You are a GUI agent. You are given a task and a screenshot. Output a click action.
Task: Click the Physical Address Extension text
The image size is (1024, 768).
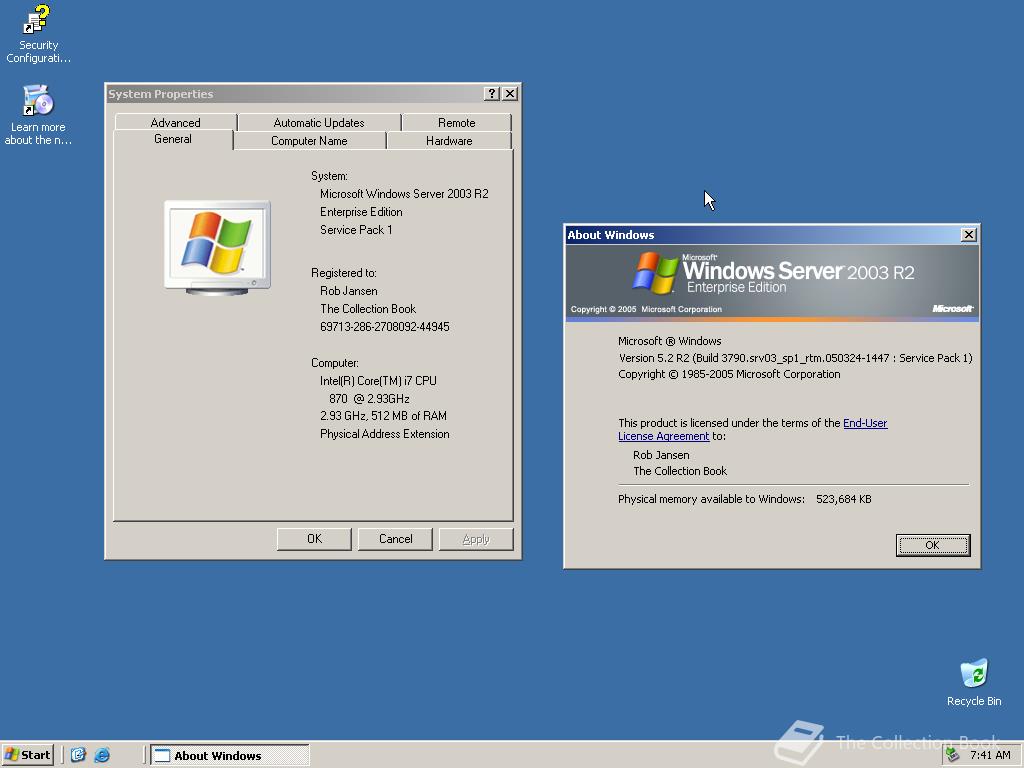pos(385,434)
